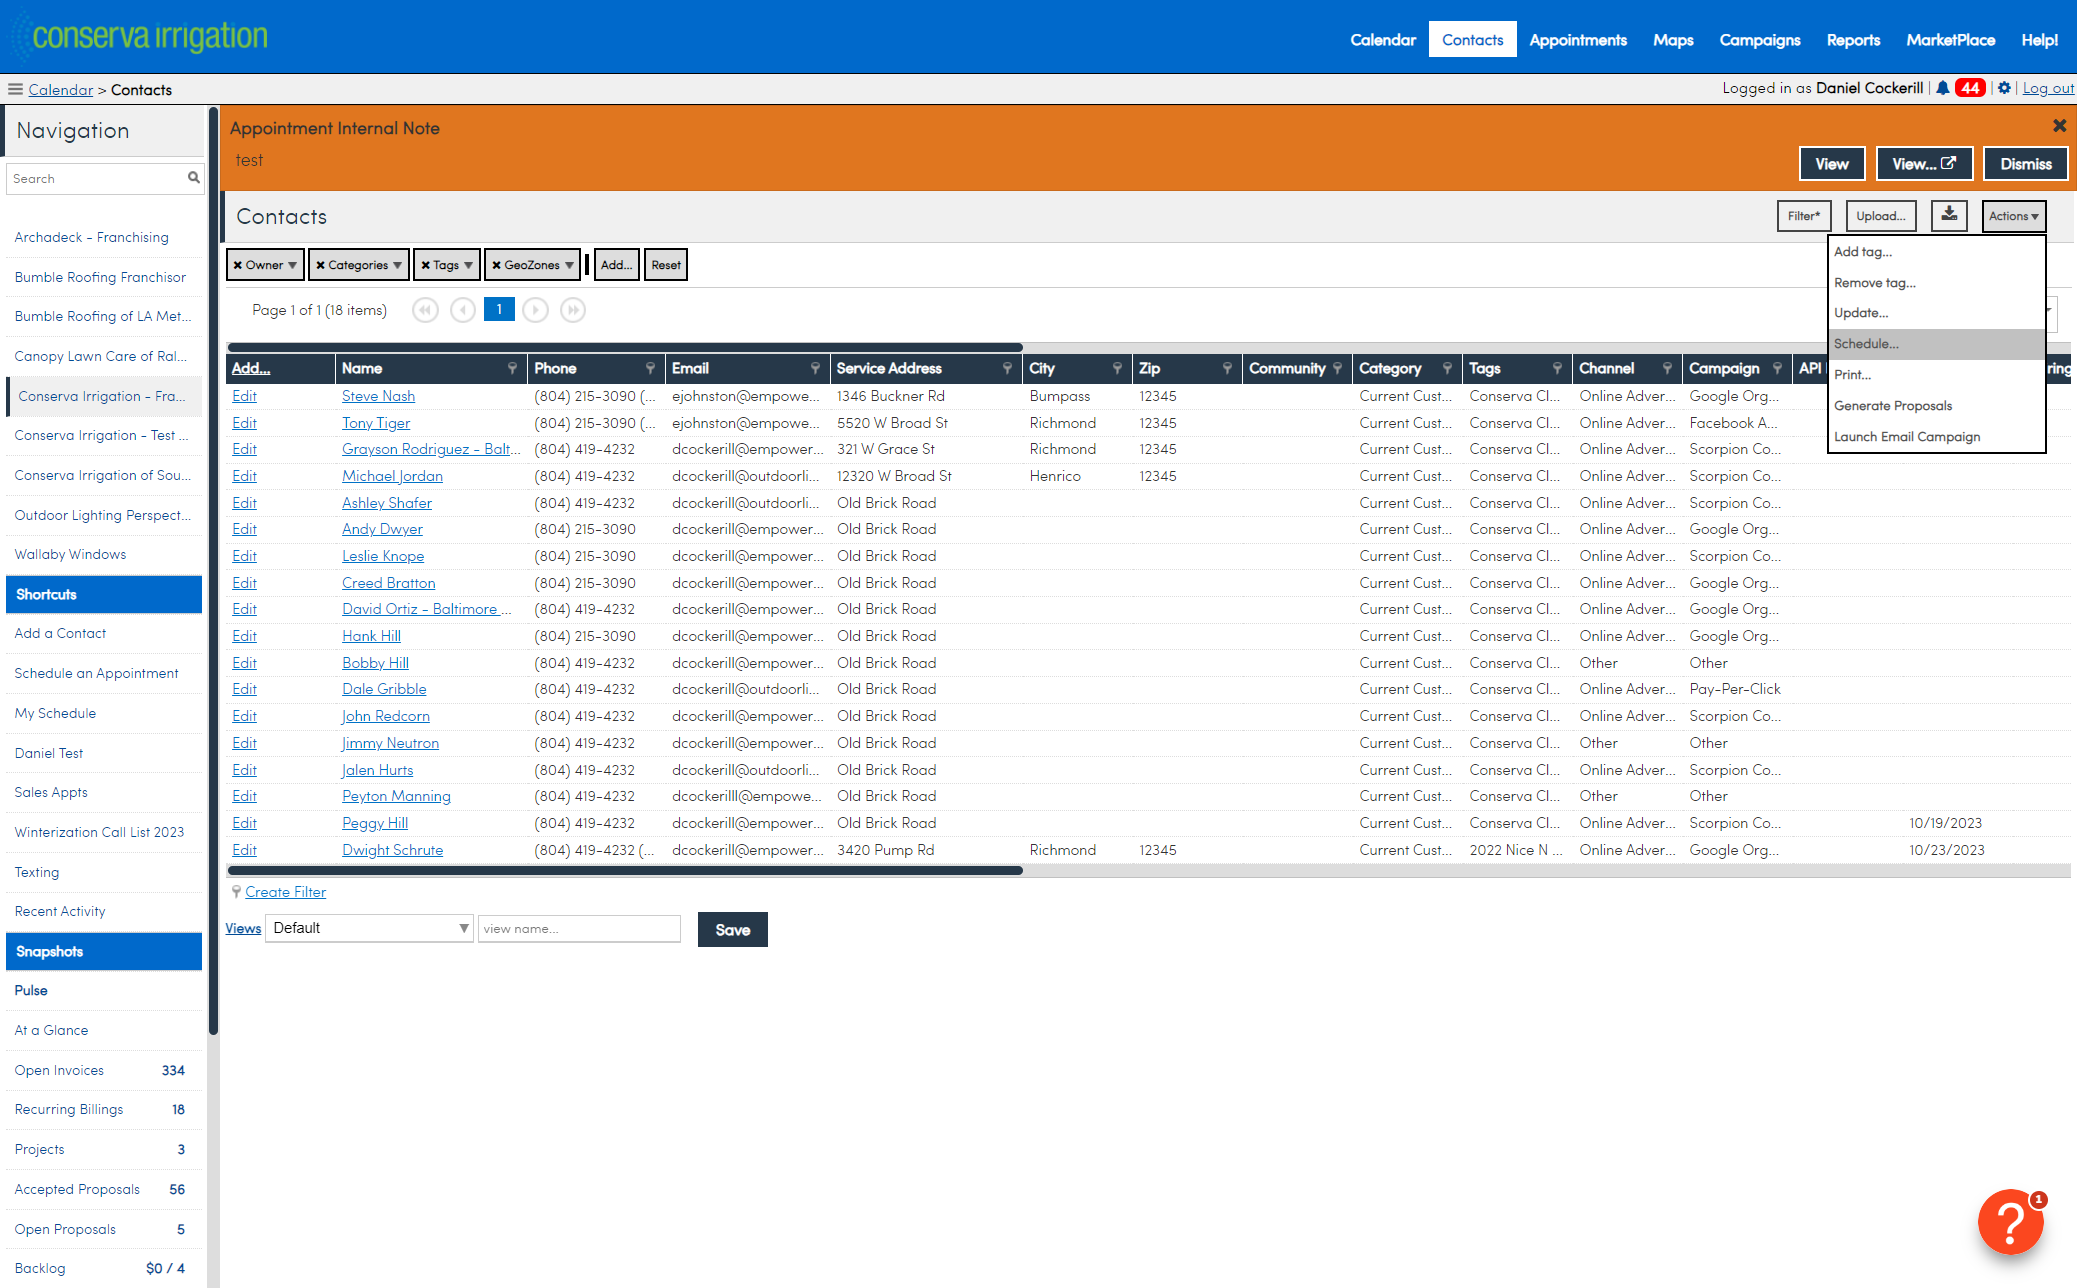The width and height of the screenshot is (2077, 1288).
Task: Go to the previous page of contacts
Action: [462, 310]
